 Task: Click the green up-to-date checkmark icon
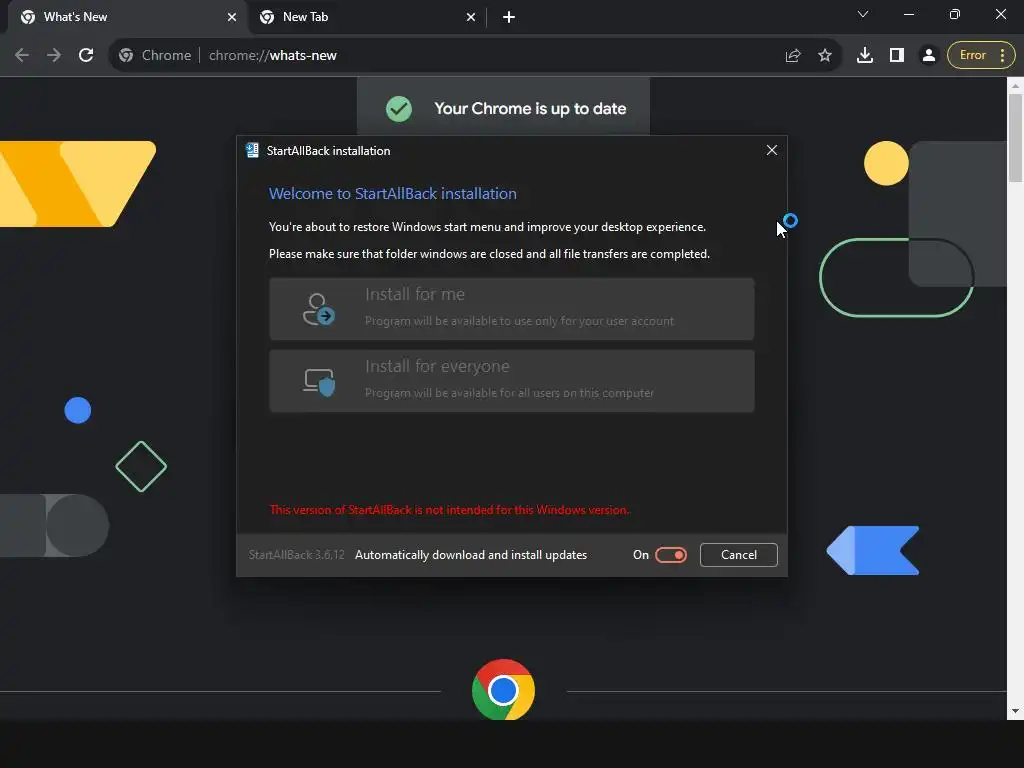pyautogui.click(x=398, y=108)
